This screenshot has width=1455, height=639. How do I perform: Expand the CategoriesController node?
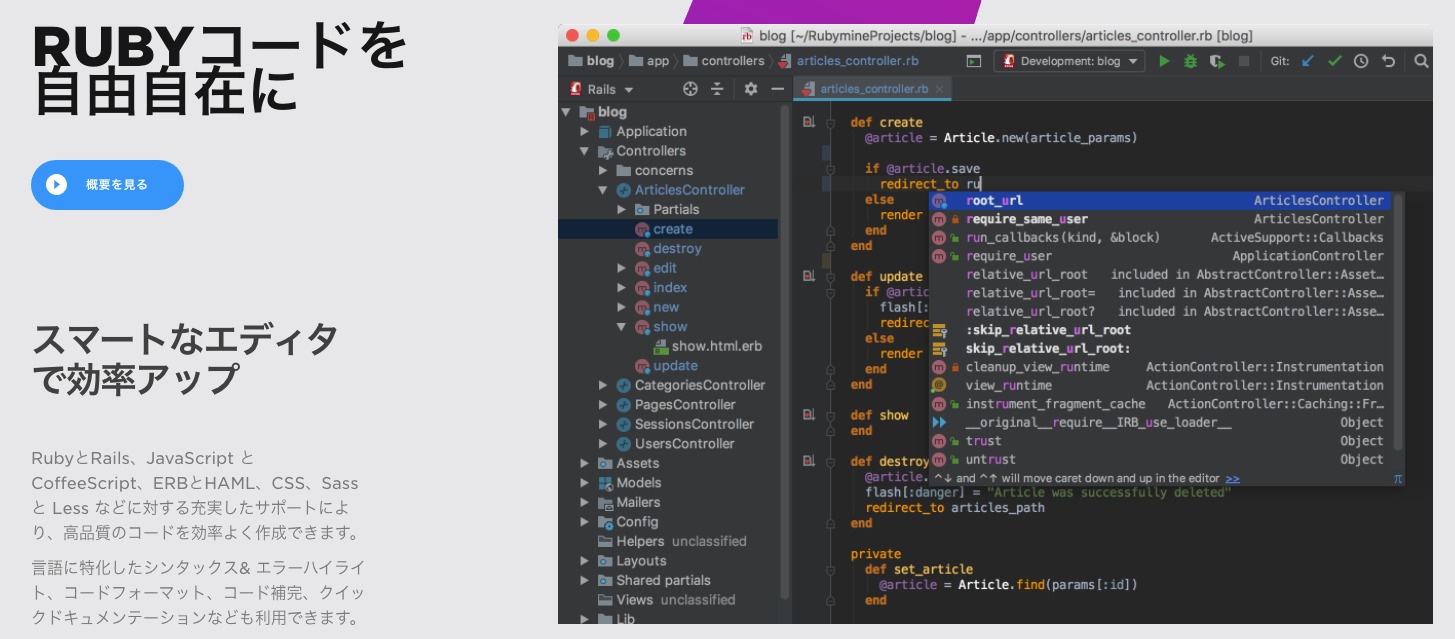[x=603, y=385]
